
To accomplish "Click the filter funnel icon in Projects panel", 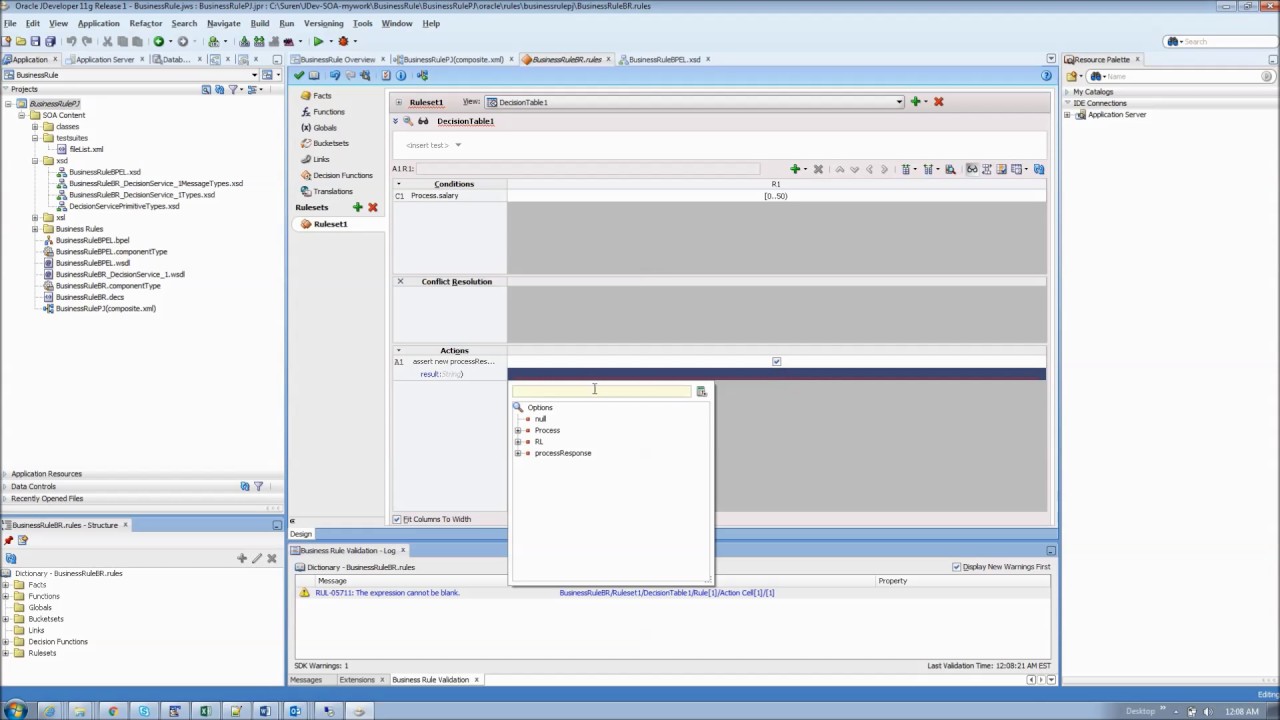I will tap(233, 89).
